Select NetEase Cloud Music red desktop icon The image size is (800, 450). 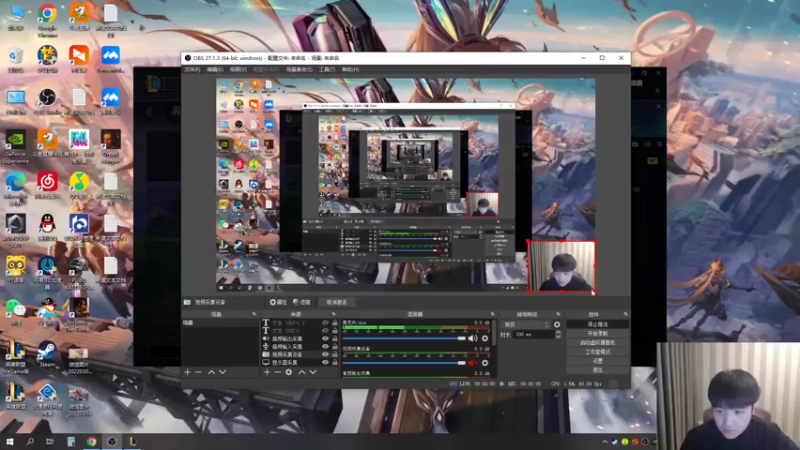pyautogui.click(x=47, y=185)
